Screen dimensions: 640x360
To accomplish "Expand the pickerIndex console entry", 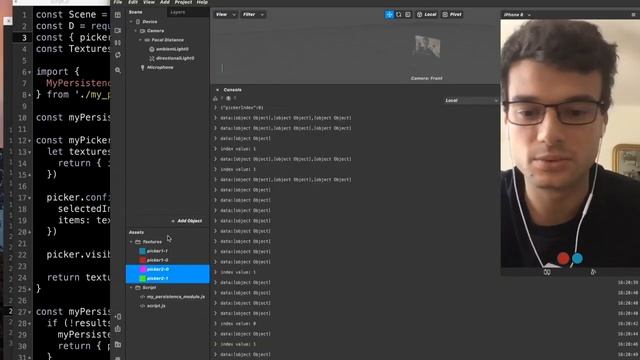I will [x=216, y=108].
